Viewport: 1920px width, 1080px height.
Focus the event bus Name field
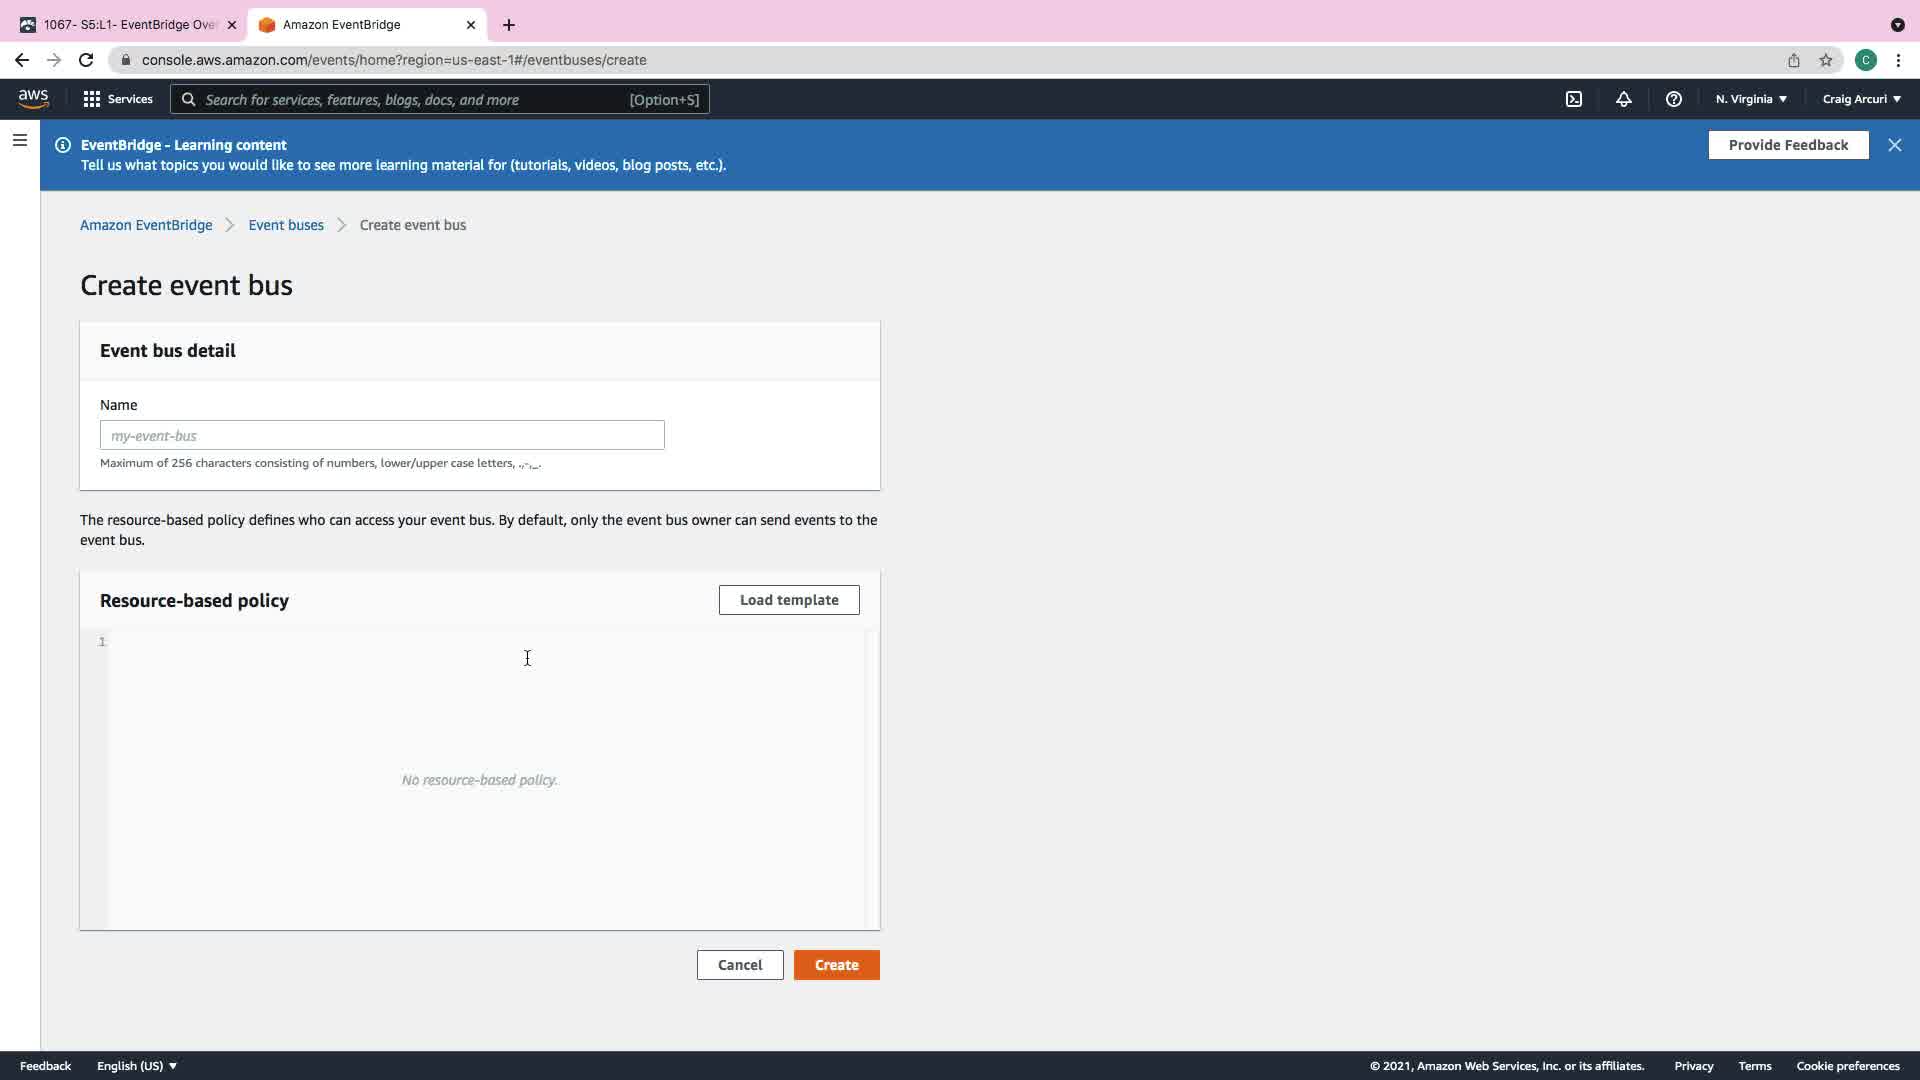click(382, 436)
